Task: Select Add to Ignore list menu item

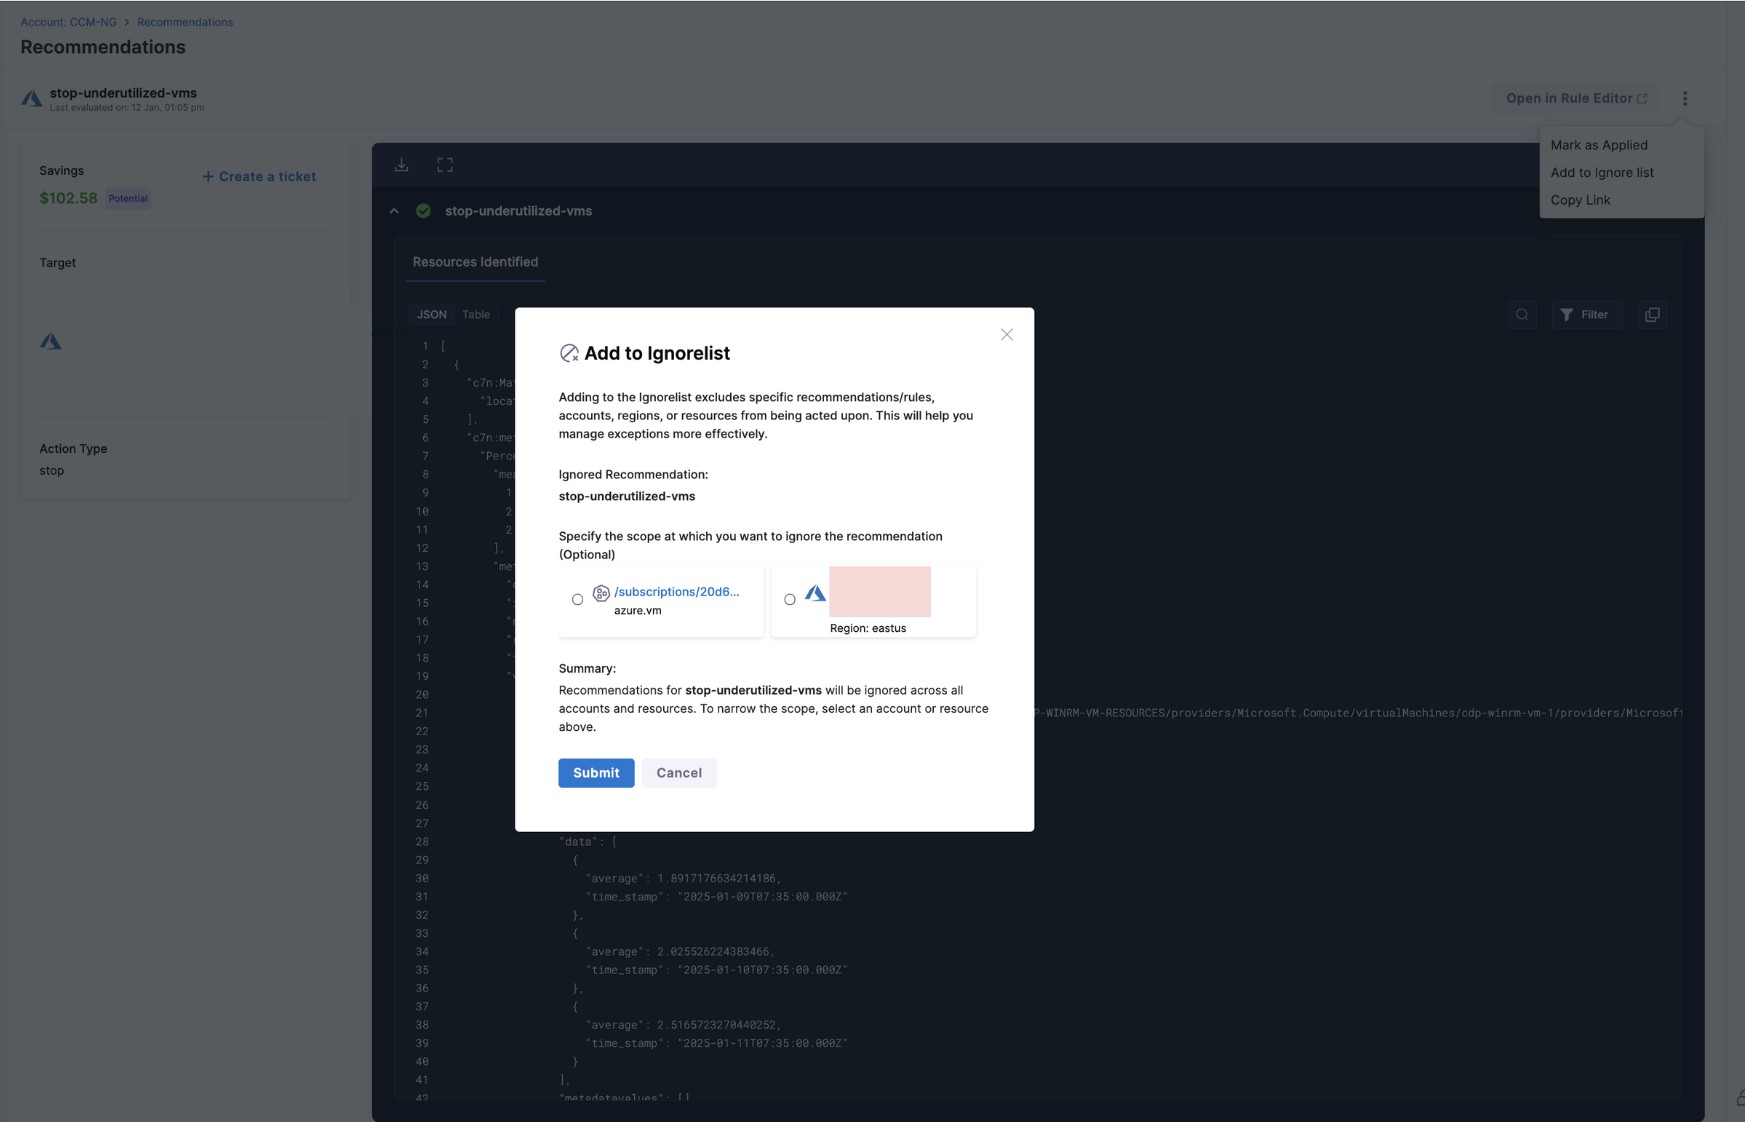Action: (1601, 173)
